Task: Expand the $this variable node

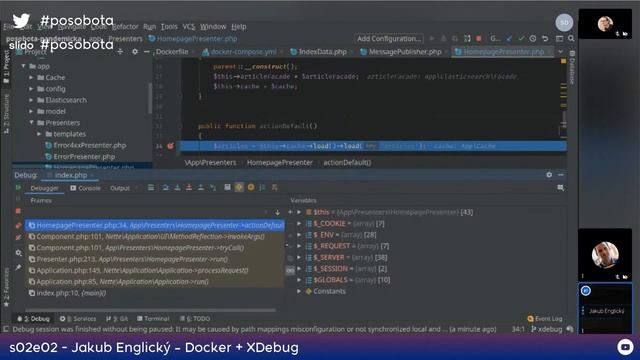Action: pyautogui.click(x=299, y=212)
